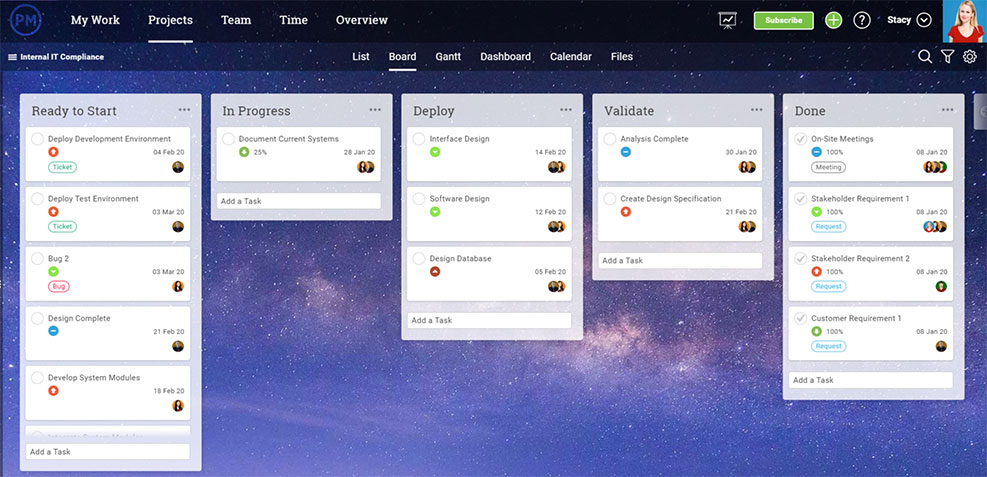987x477 pixels.
Task: Open the help question mark icon
Action: tap(861, 20)
